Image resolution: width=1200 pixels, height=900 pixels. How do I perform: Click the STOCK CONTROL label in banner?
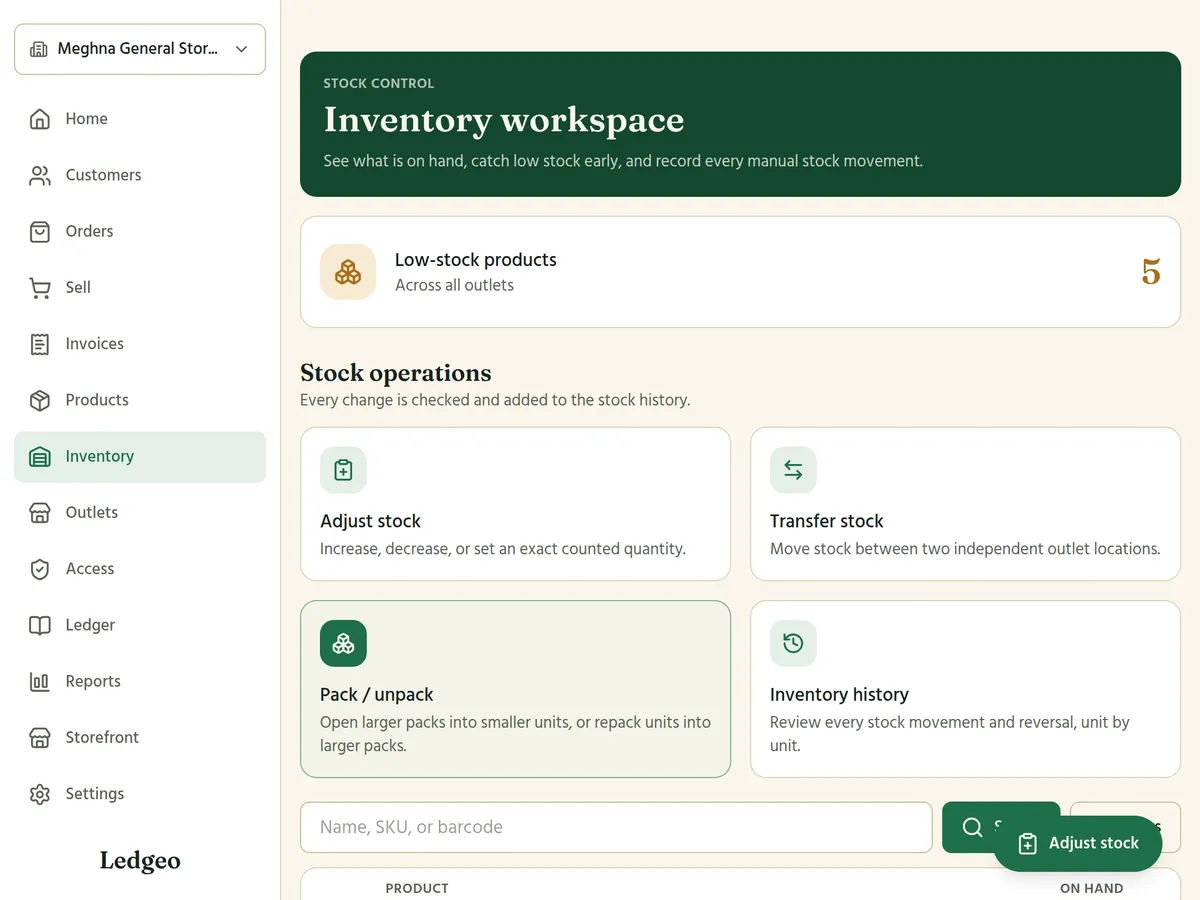tap(379, 83)
